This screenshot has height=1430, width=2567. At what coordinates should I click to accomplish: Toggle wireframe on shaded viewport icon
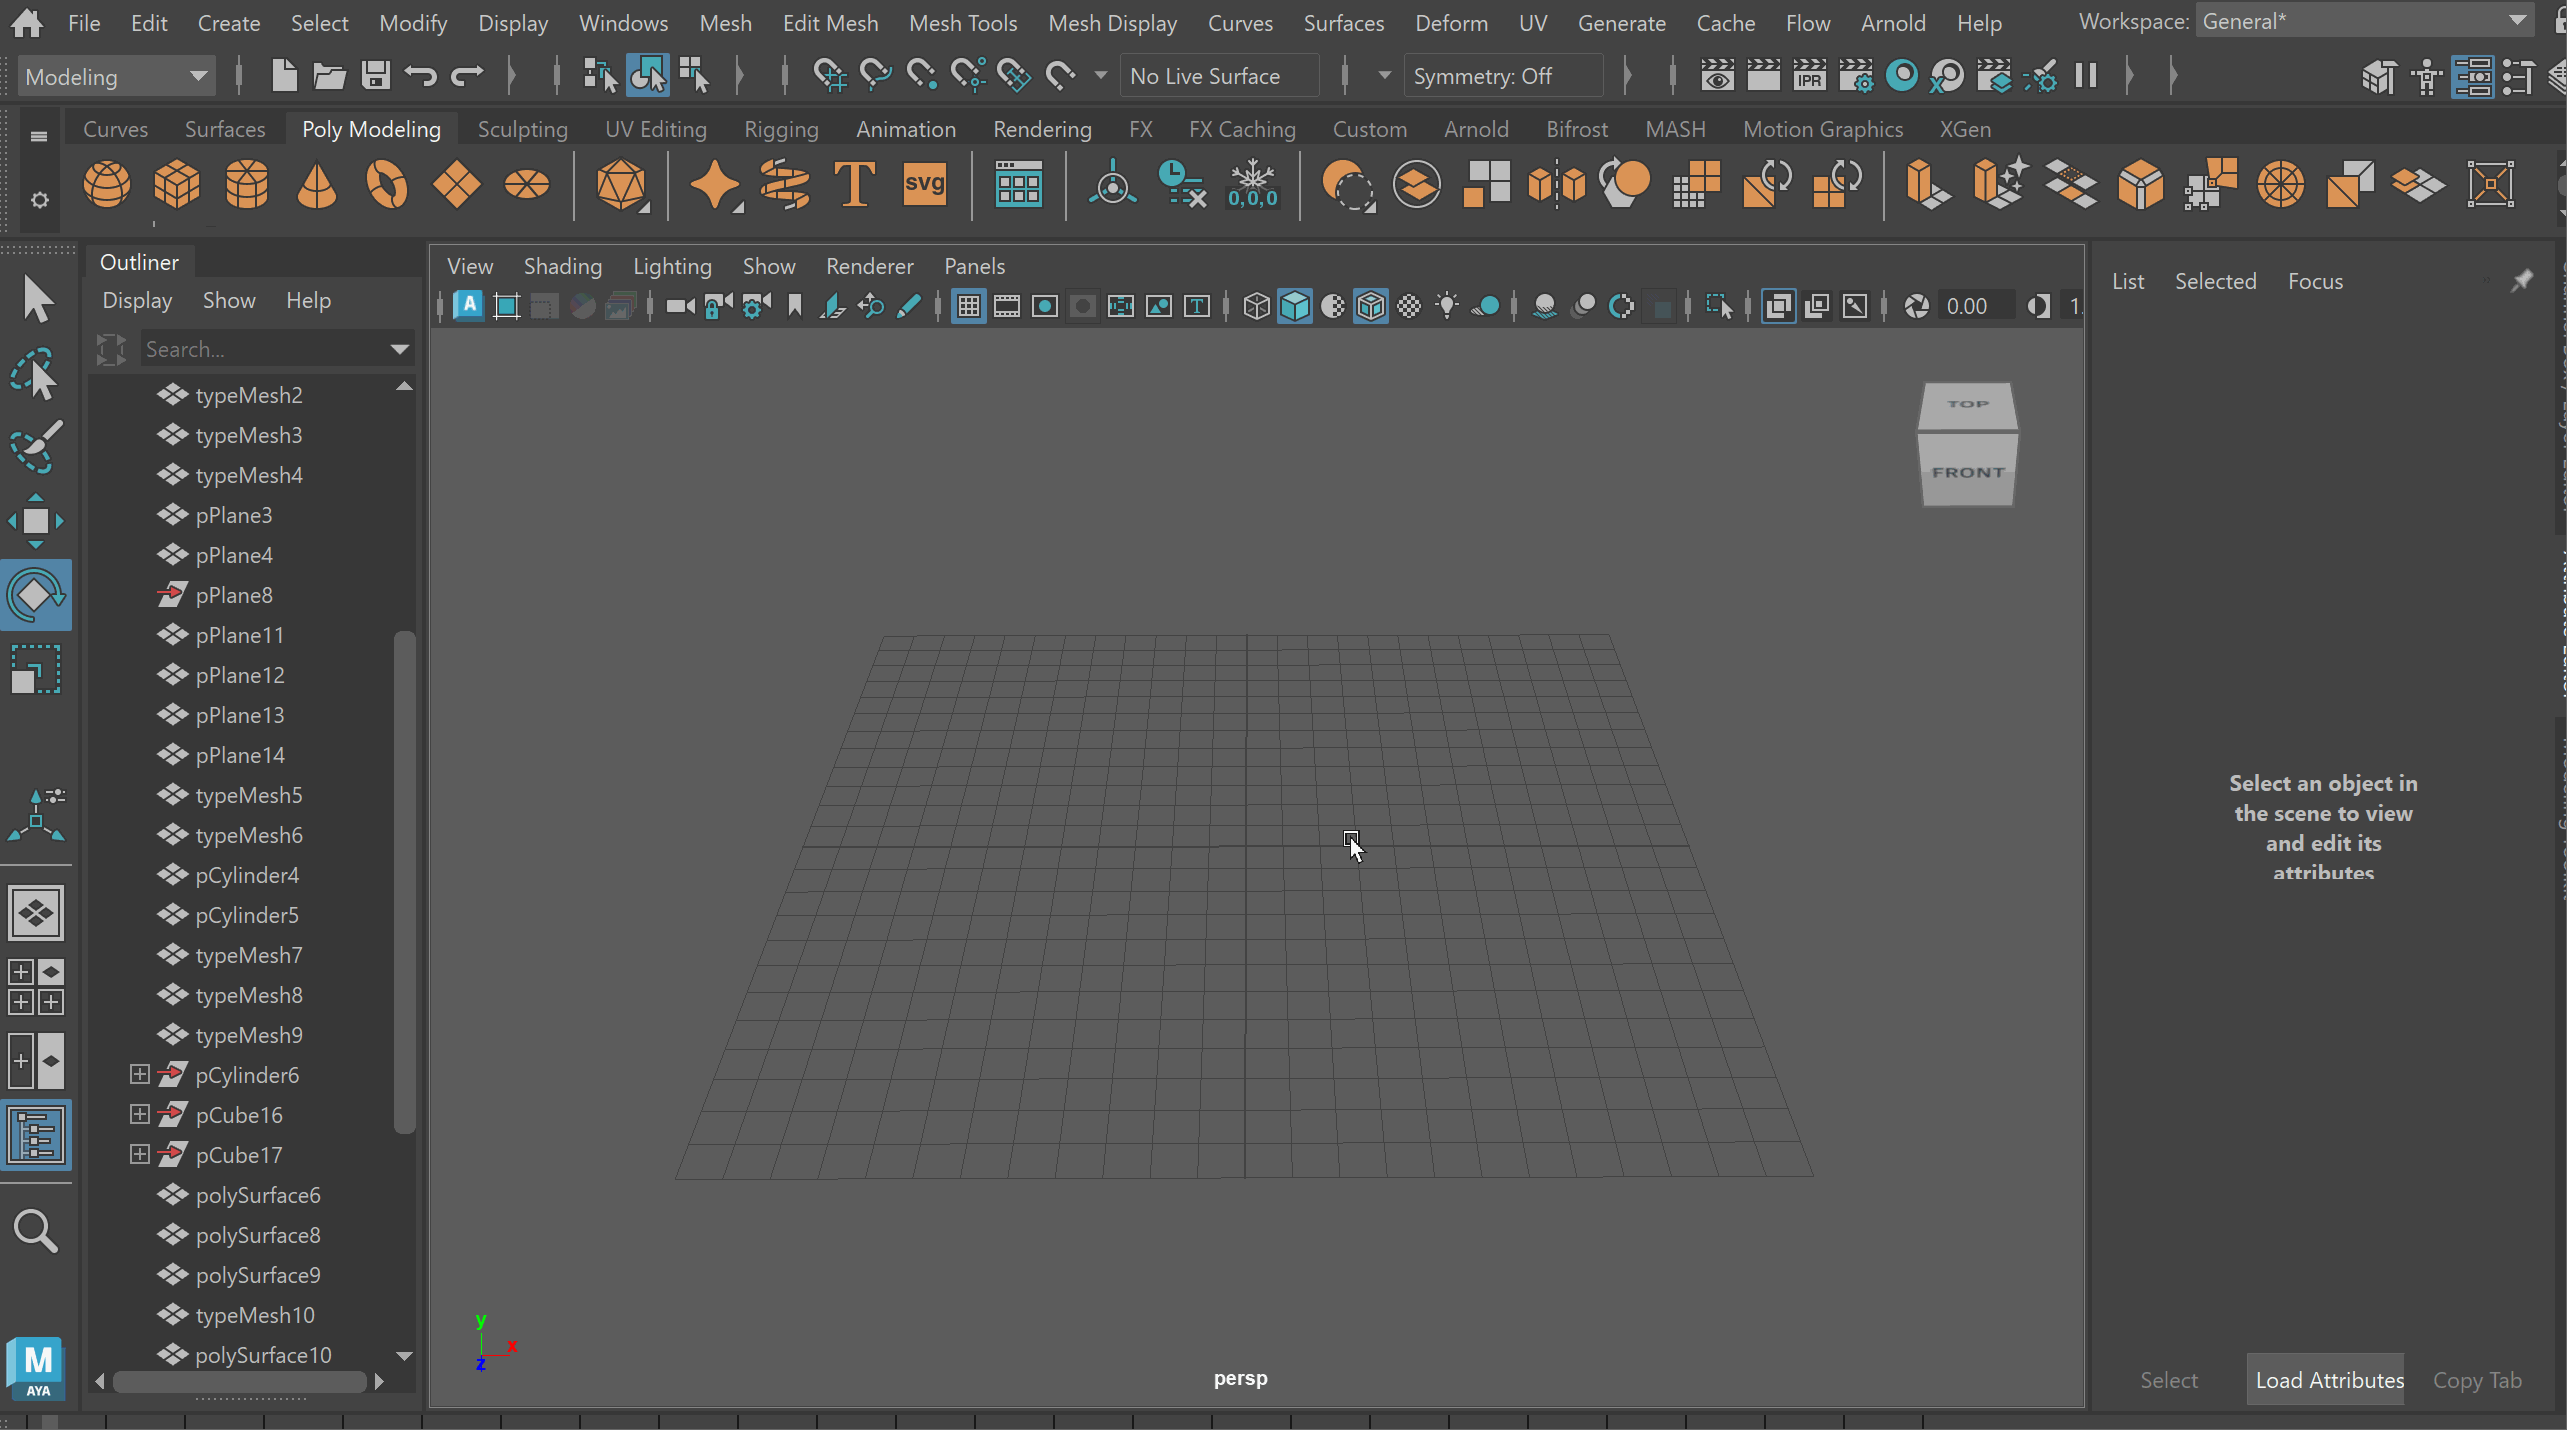coord(1370,307)
